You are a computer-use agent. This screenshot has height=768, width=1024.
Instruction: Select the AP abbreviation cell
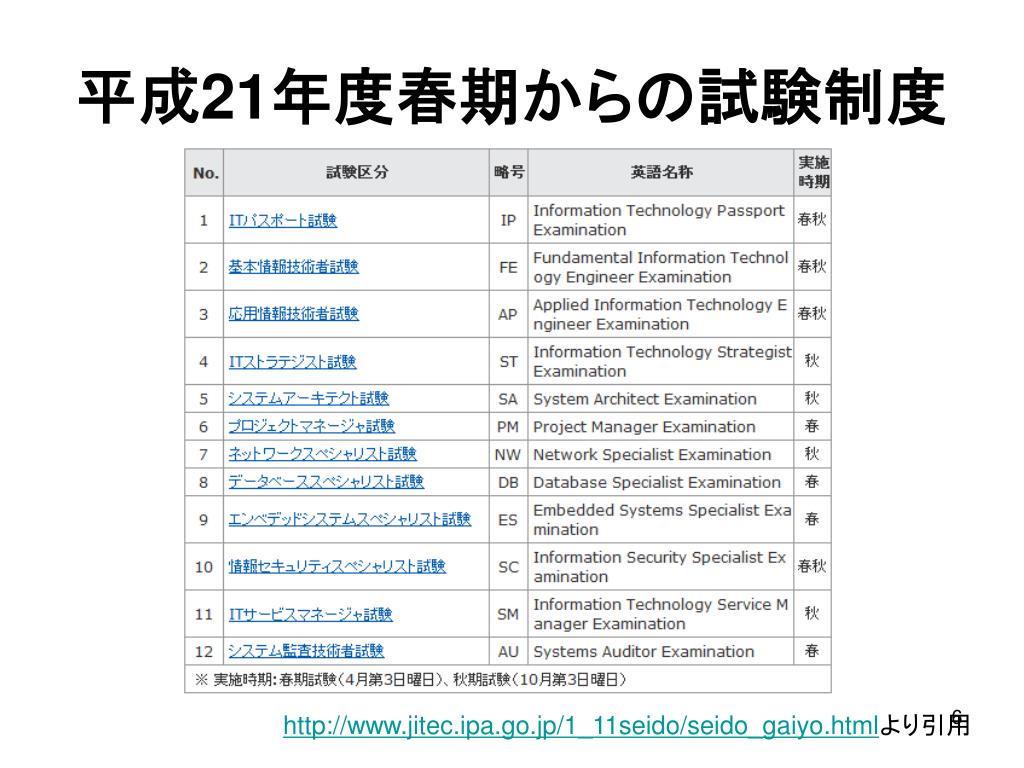(x=509, y=315)
